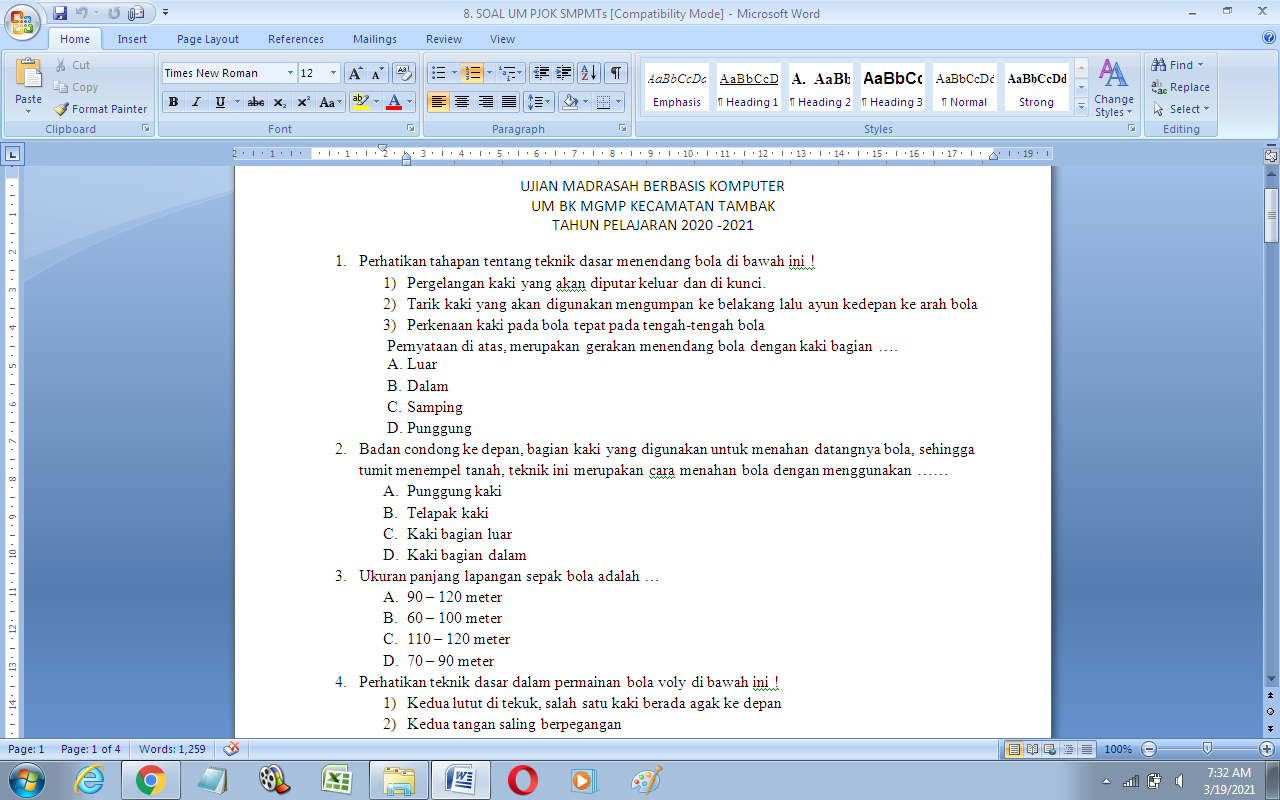Viewport: 1280px width, 800px height.
Task: Click the Line Spacing icon
Action: pyautogui.click(x=538, y=102)
